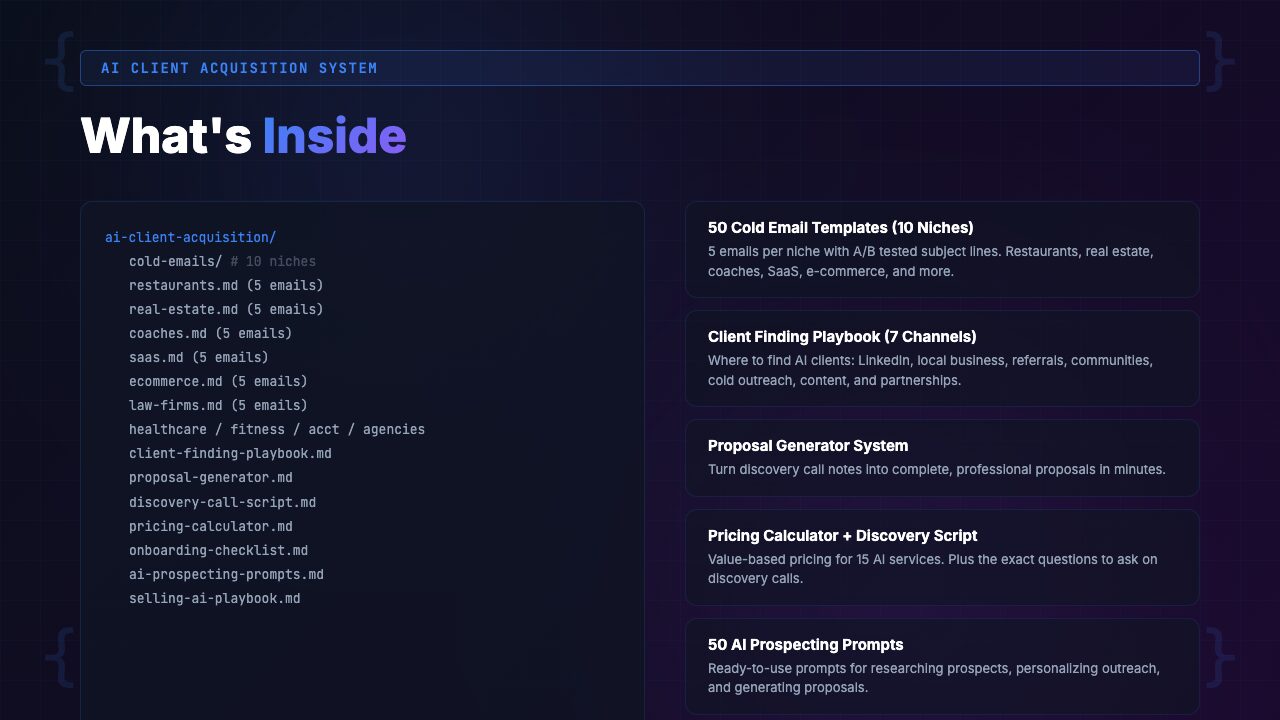This screenshot has height=720, width=1280.
Task: Click pricing-calculator.md
Action: (x=211, y=525)
